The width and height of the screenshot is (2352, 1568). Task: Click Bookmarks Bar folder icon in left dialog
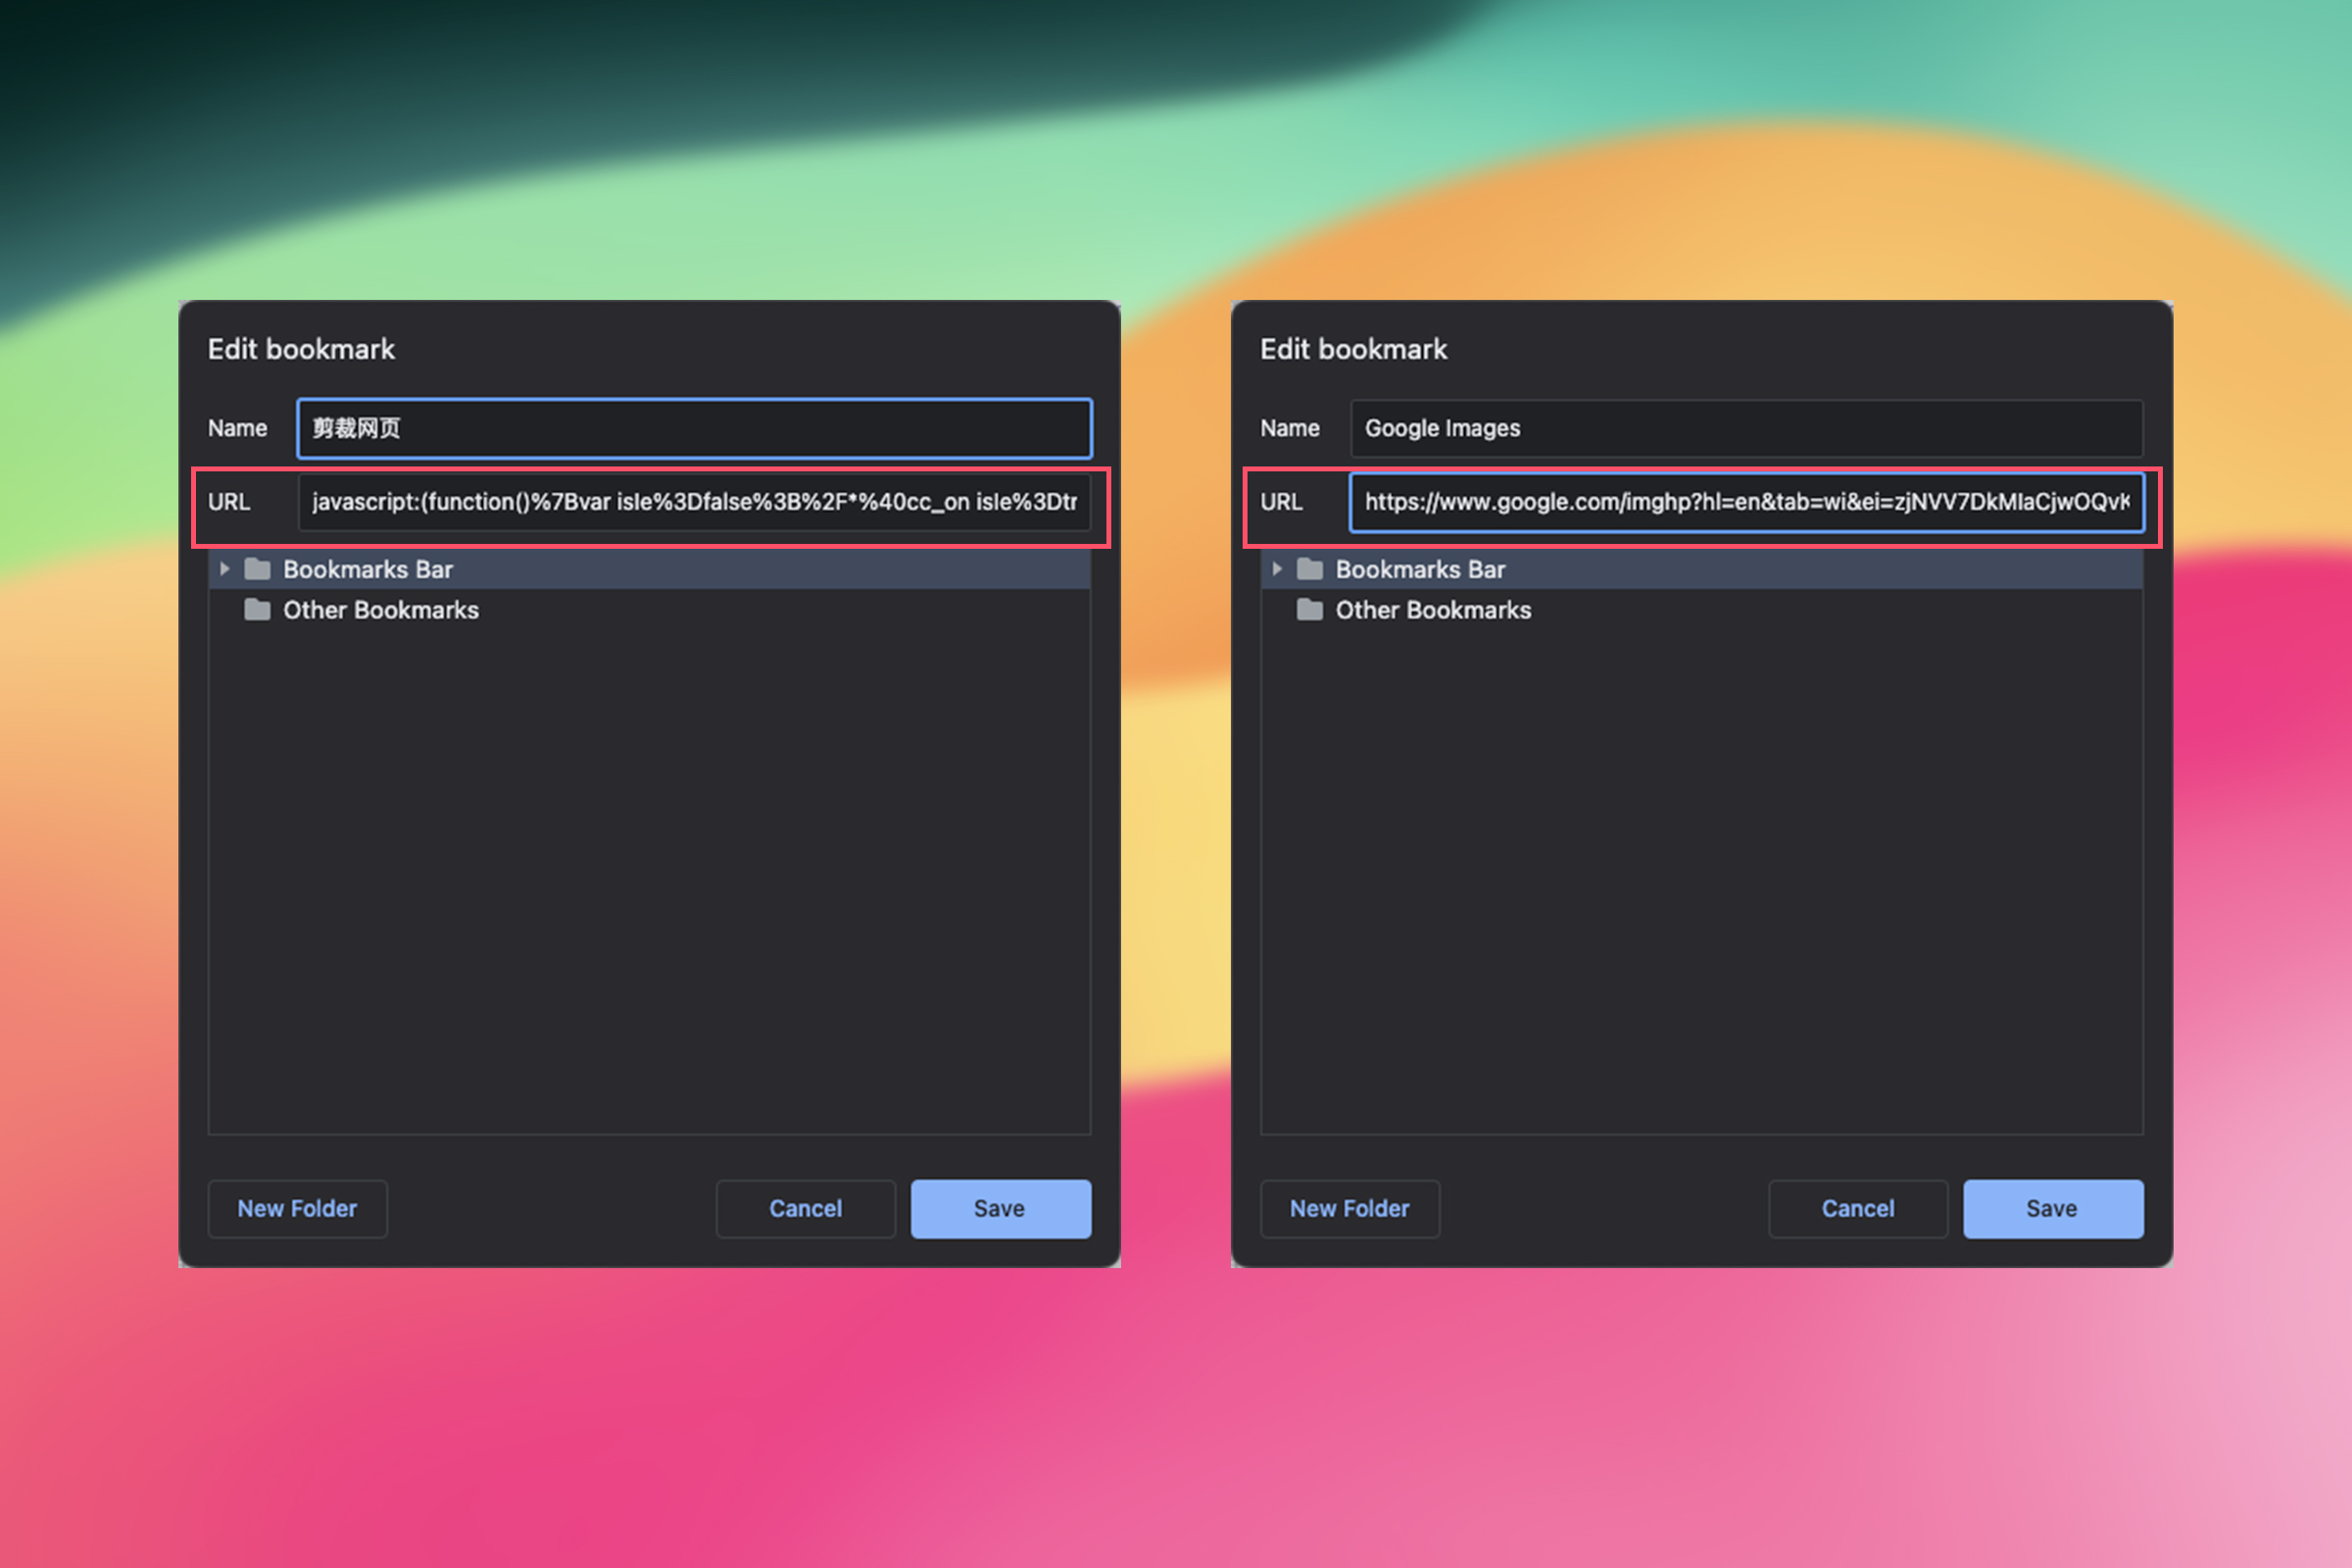(x=258, y=569)
